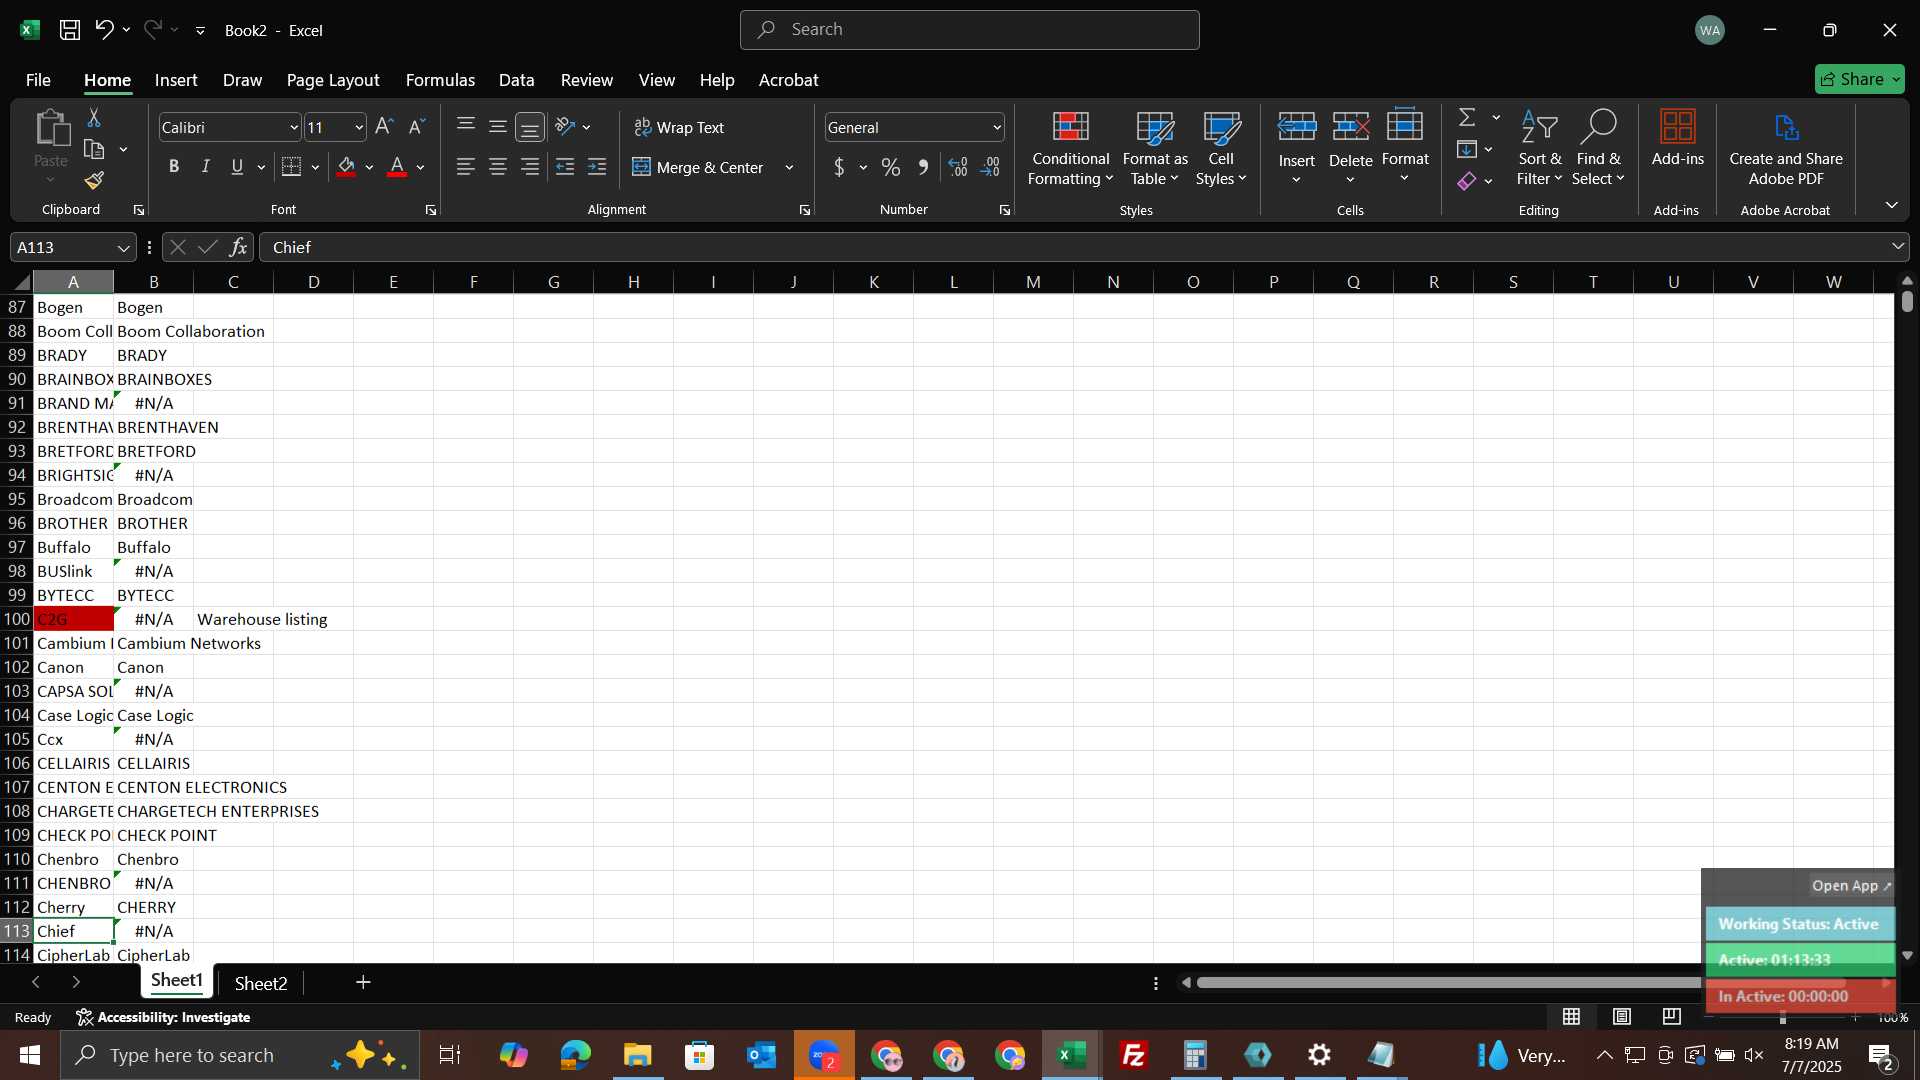
Task: Click the Search box in title bar
Action: click(969, 30)
